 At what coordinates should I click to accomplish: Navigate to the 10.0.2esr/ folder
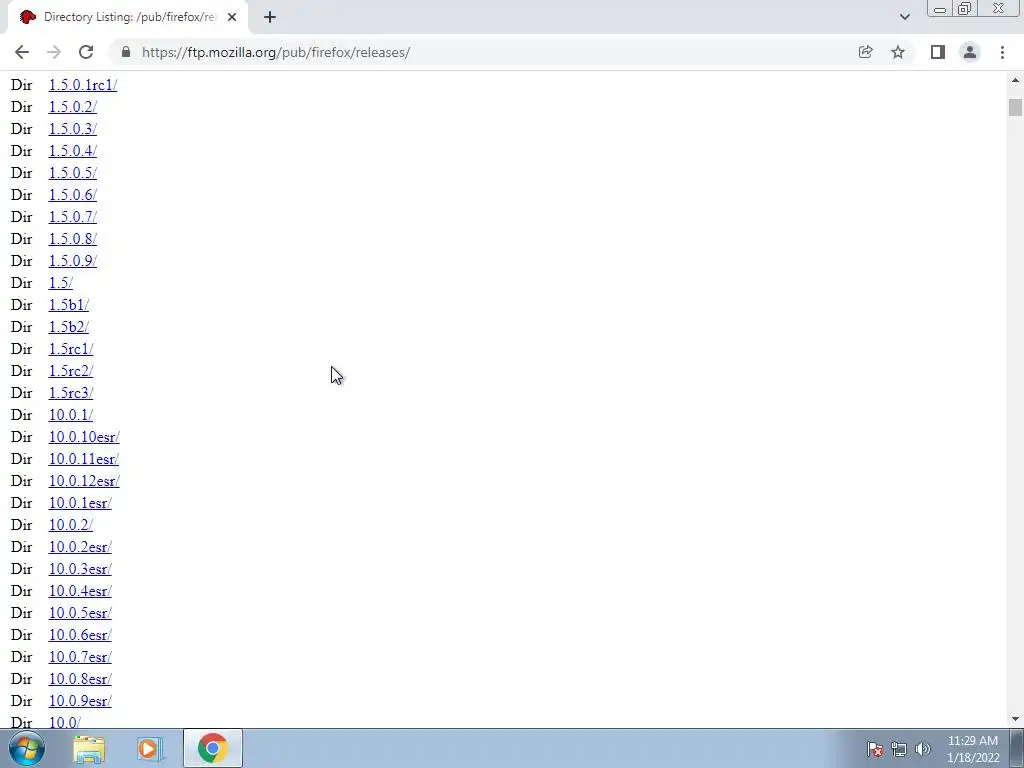point(80,547)
